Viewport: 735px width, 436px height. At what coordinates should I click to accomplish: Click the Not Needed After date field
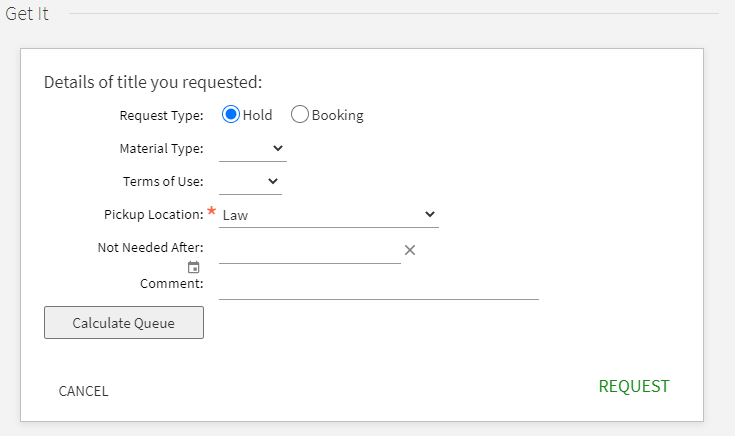coord(309,250)
